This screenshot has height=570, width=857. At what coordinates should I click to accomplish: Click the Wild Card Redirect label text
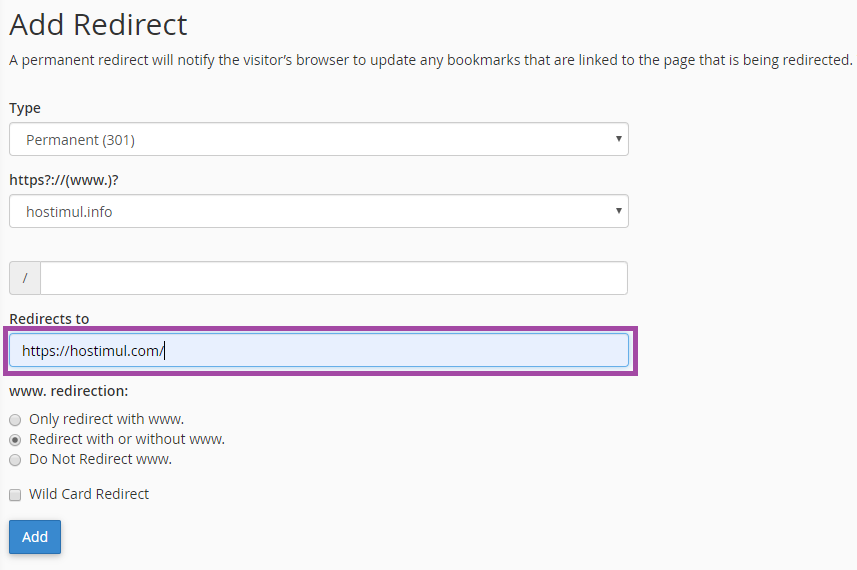(89, 494)
